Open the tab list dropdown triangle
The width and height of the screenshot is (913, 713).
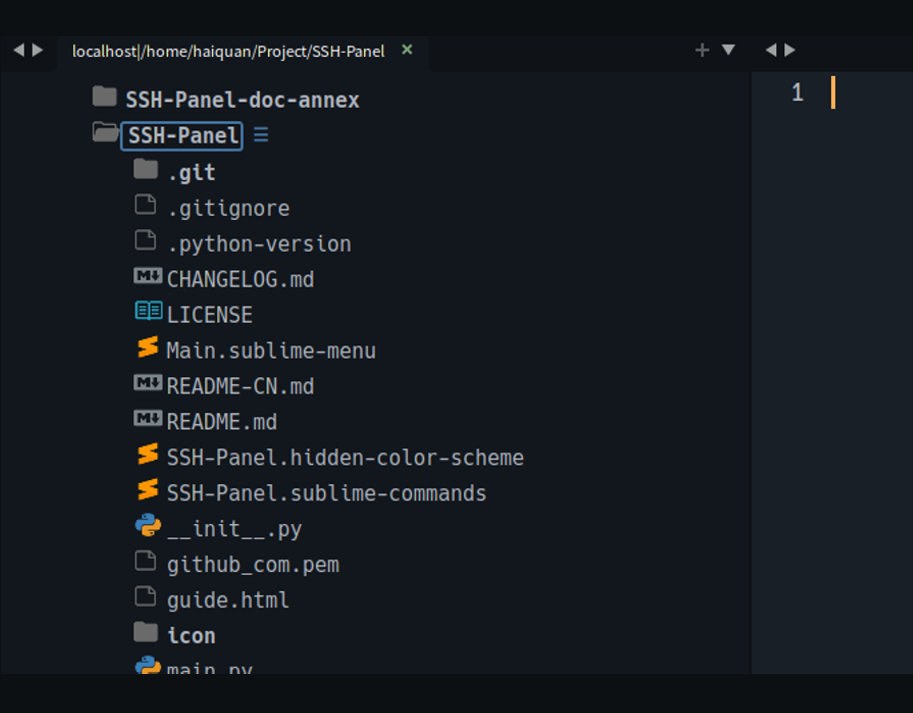coord(728,49)
